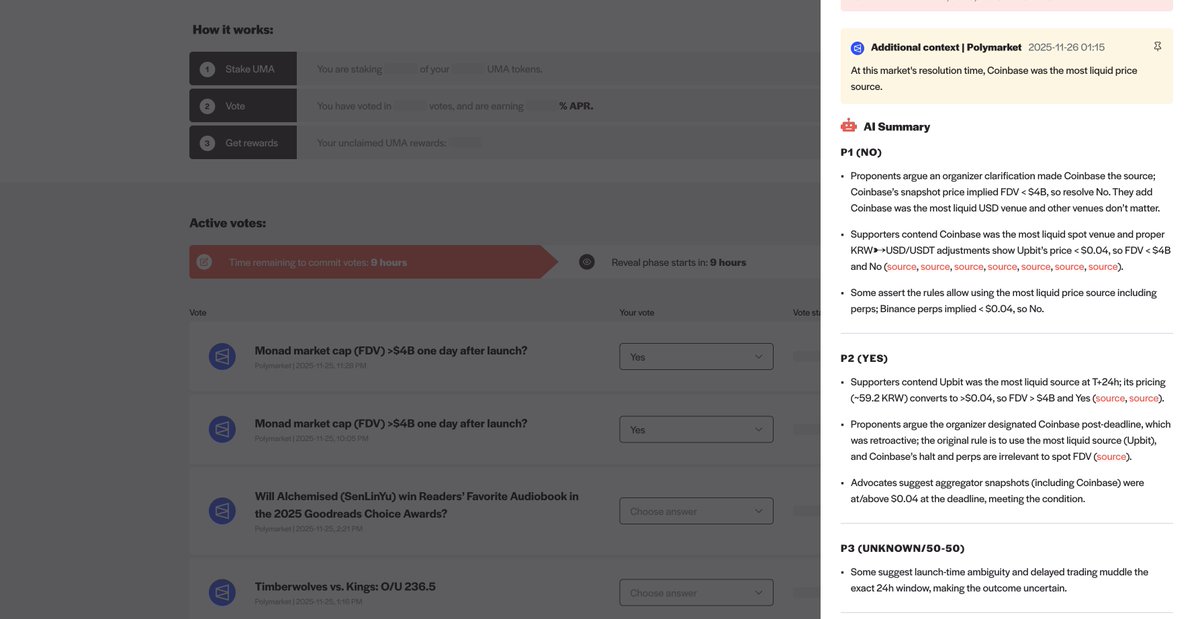
Task: Open the last source link under P1 (NO)
Action: [x=1103, y=267]
